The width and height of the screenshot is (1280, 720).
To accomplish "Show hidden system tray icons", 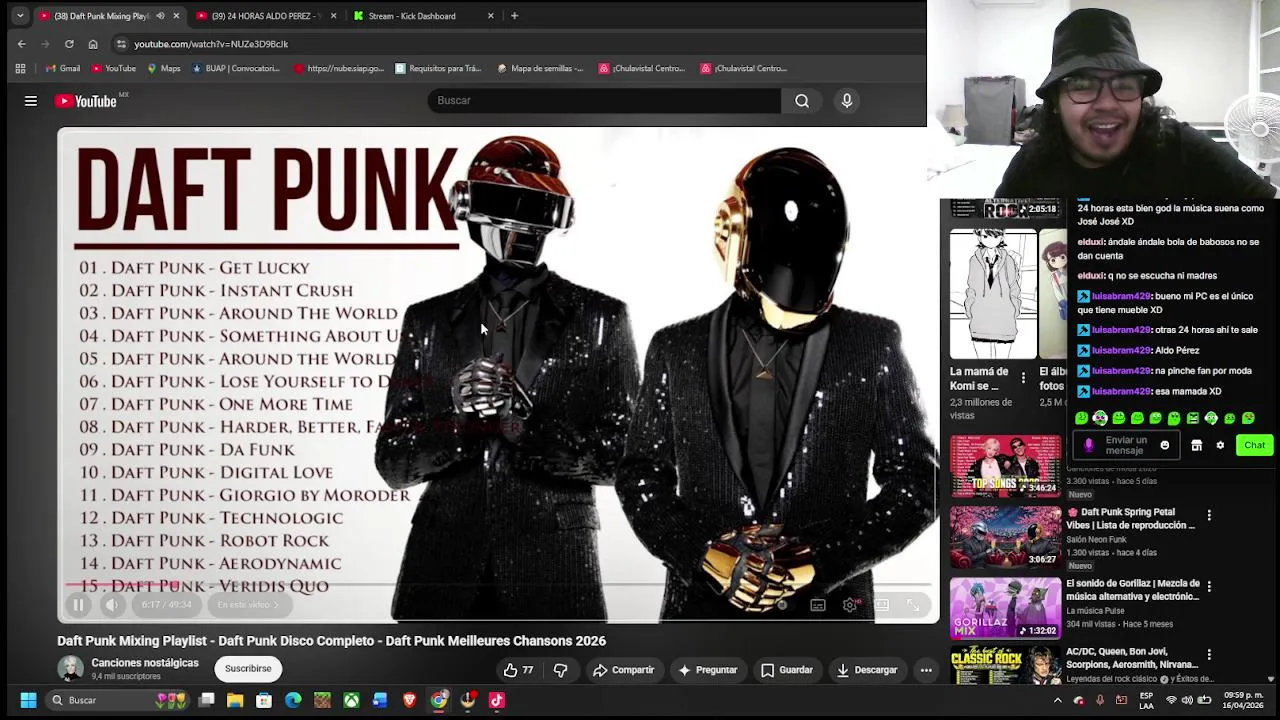I will tap(1057, 701).
